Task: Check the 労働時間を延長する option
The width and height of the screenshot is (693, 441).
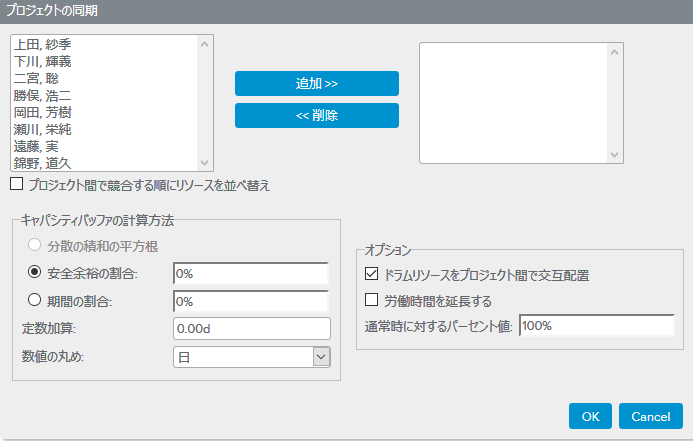Action: click(372, 300)
